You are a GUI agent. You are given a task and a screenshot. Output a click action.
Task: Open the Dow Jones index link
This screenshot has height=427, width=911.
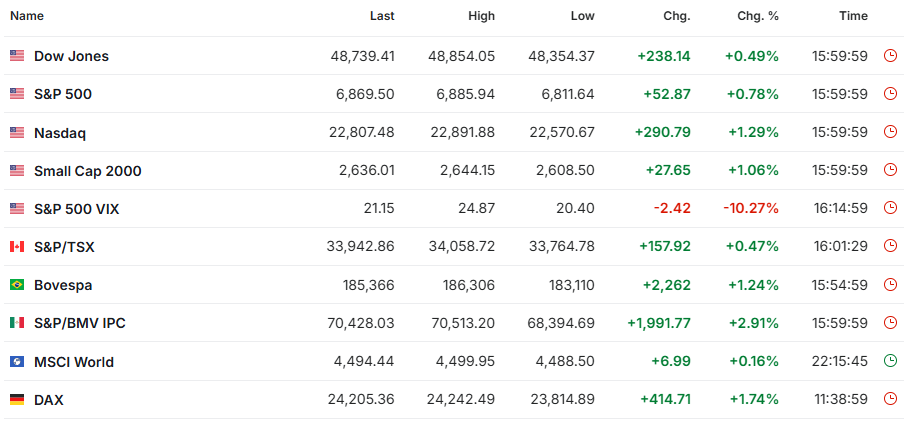click(x=71, y=56)
